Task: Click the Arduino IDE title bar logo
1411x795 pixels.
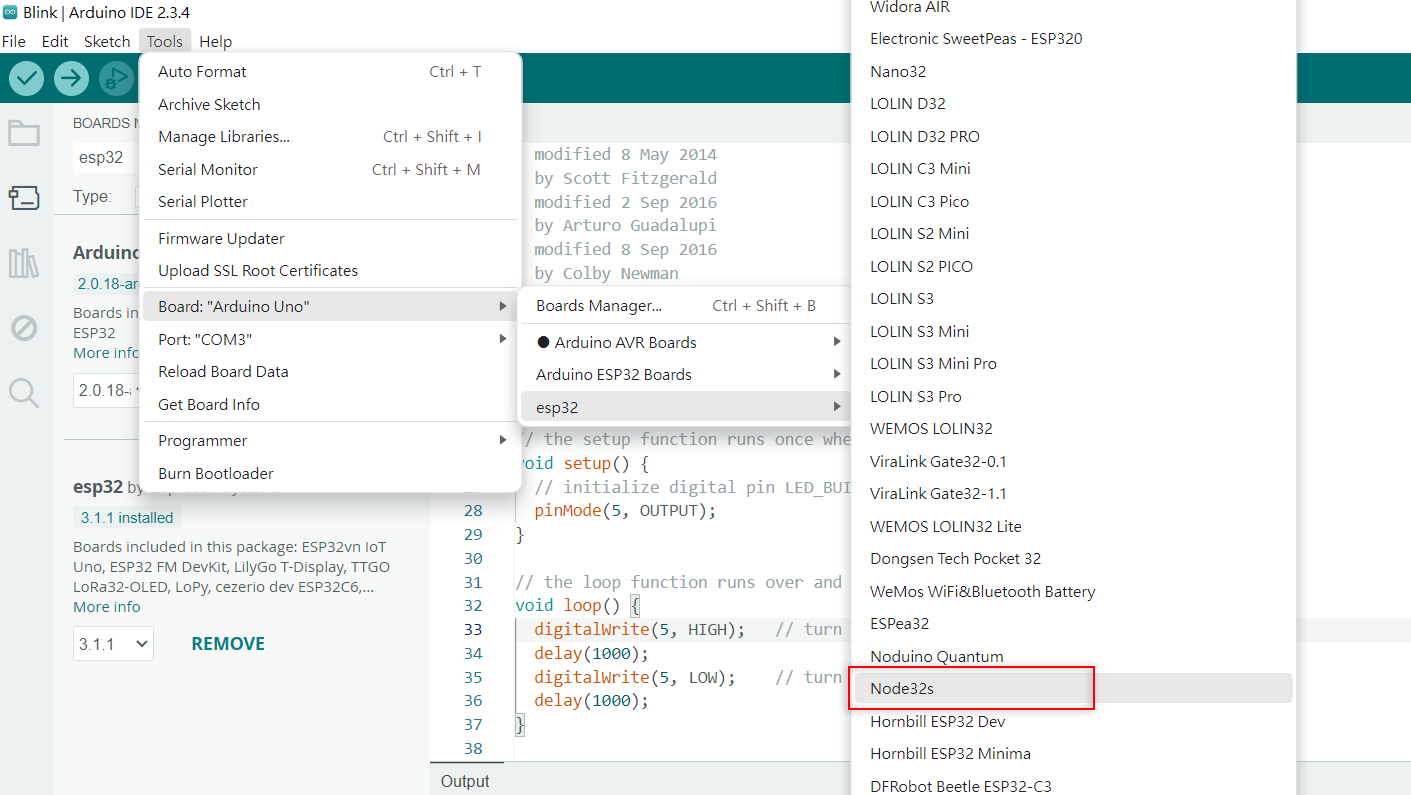Action: coord(10,13)
